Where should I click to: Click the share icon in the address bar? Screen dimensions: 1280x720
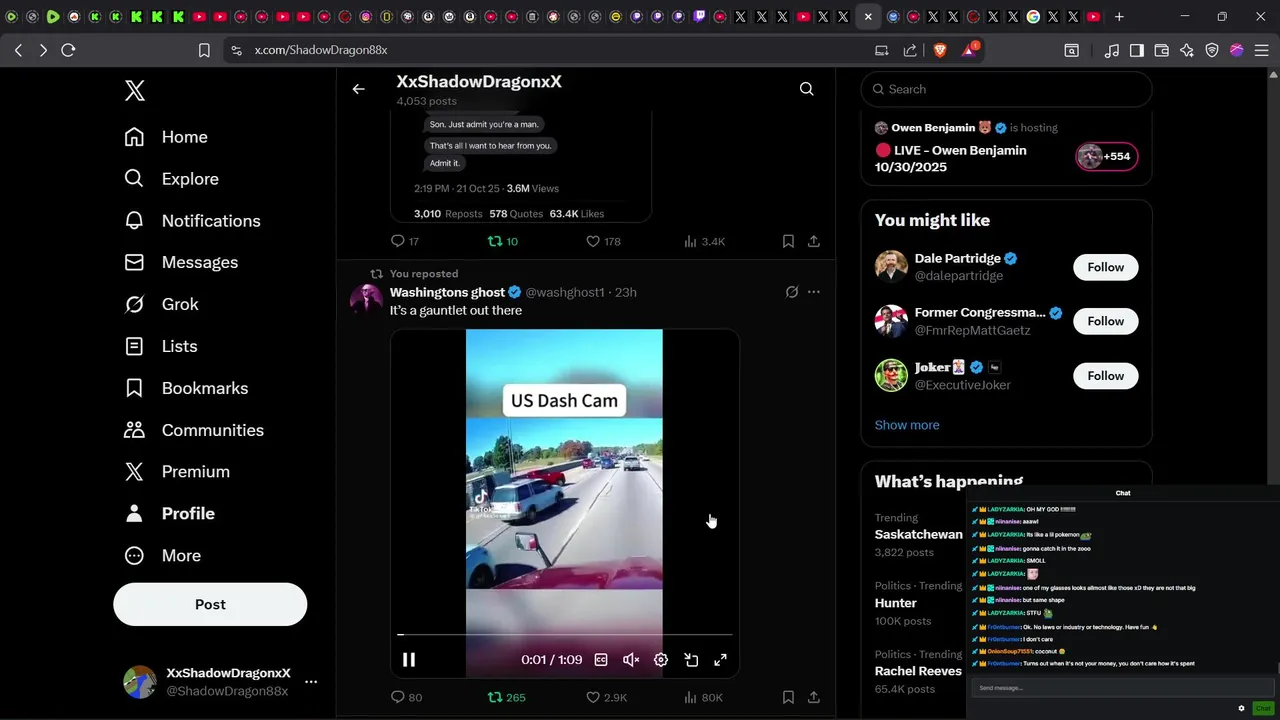click(910, 50)
